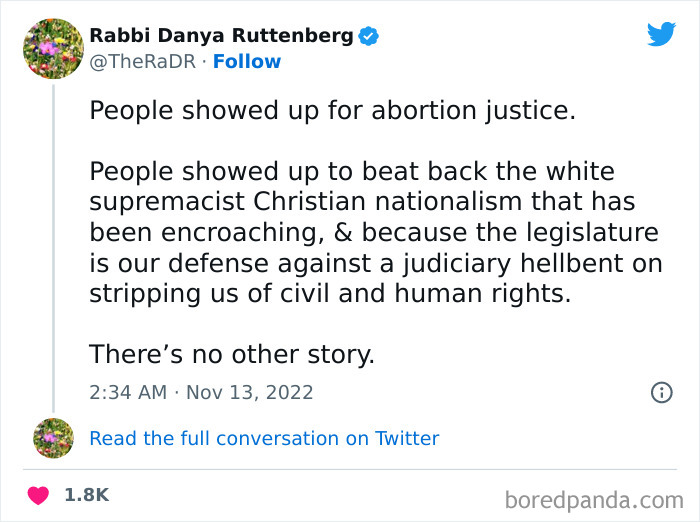Like the tweet with the heart icon
This screenshot has width=700, height=522.
(38, 495)
